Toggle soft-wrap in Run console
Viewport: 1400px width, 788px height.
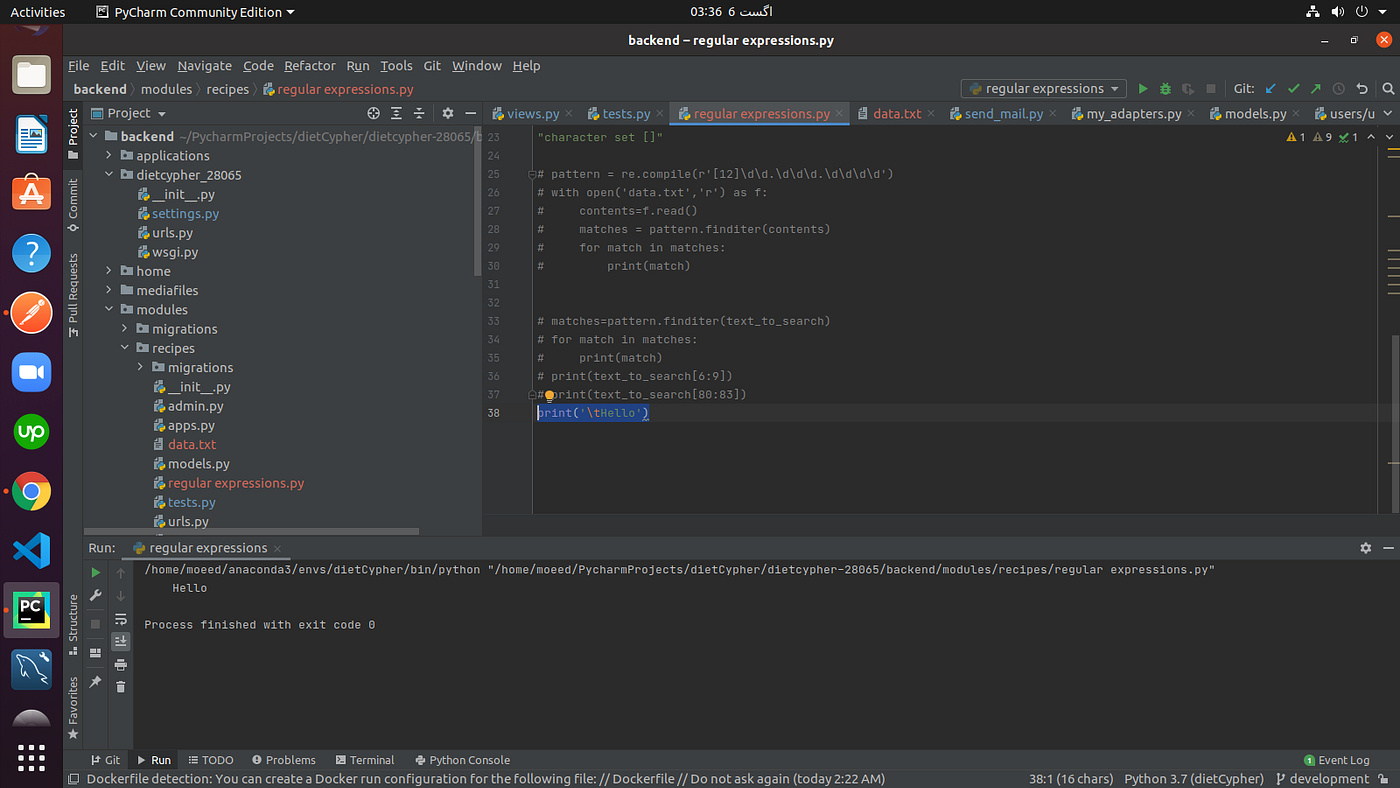tap(121, 619)
